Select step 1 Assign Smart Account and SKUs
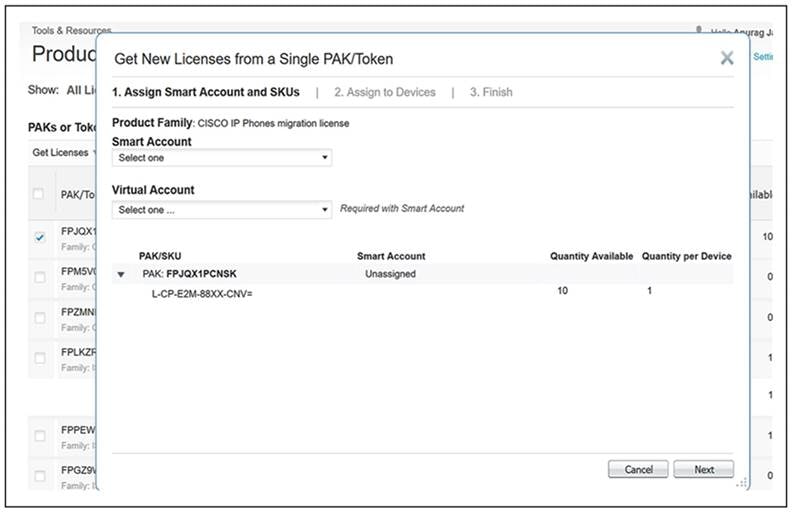Viewport: 792px width, 513px height. click(x=206, y=92)
